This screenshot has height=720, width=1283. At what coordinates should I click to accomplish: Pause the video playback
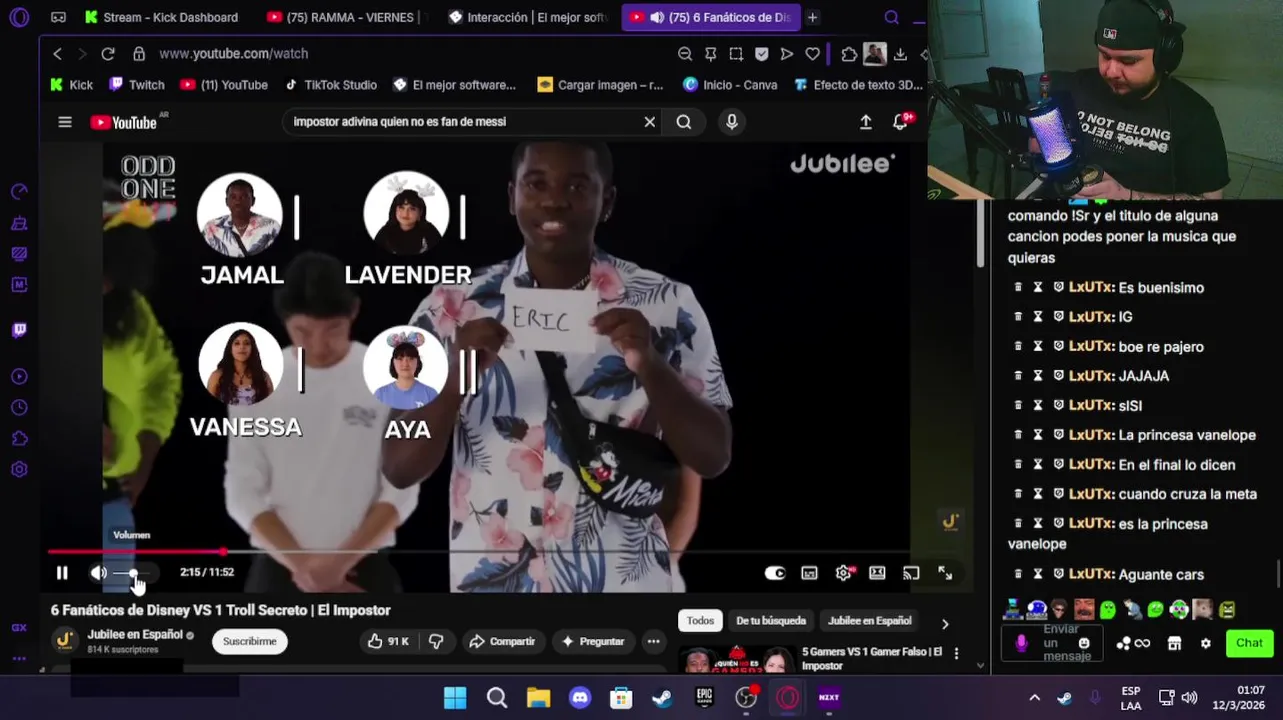pyautogui.click(x=62, y=573)
